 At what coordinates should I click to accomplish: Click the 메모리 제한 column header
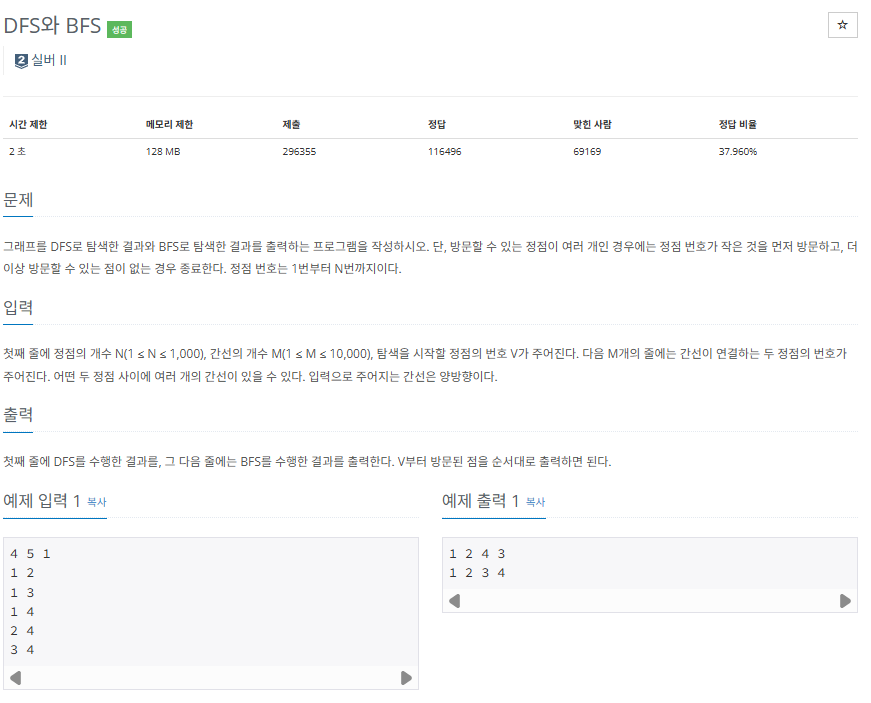(169, 124)
